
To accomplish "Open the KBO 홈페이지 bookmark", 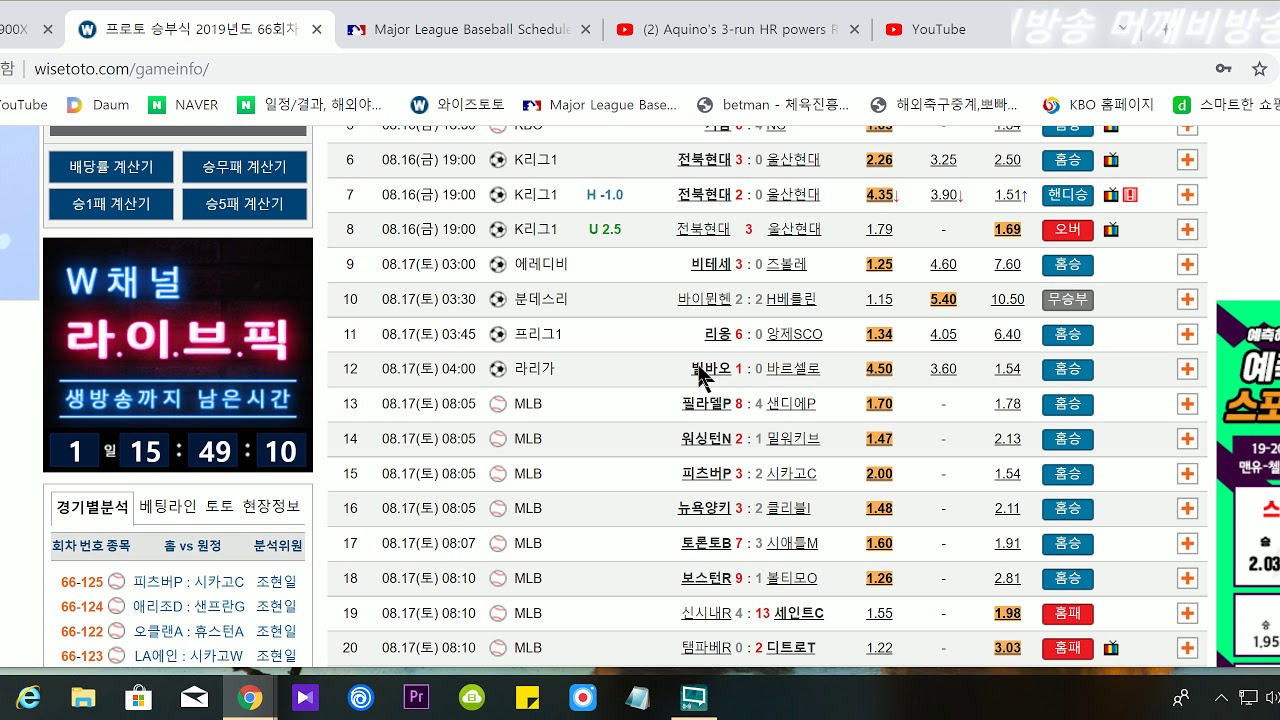I will pyautogui.click(x=1098, y=105).
